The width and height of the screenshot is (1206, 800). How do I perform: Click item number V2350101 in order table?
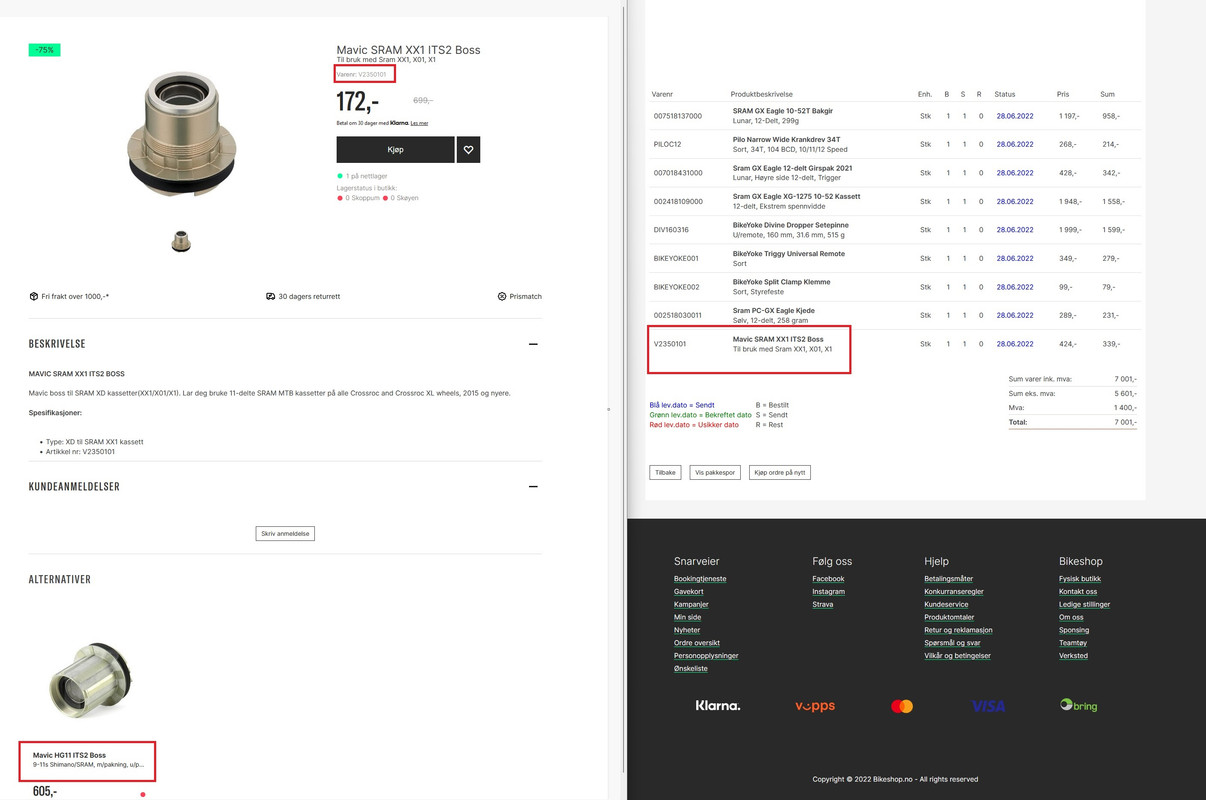pyautogui.click(x=670, y=344)
